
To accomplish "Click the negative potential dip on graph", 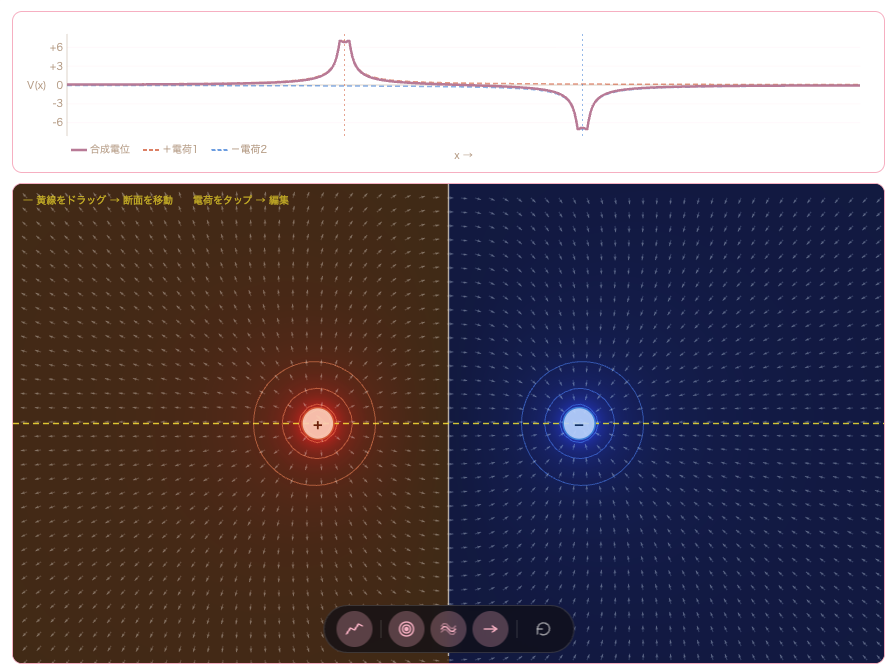I will [582, 128].
